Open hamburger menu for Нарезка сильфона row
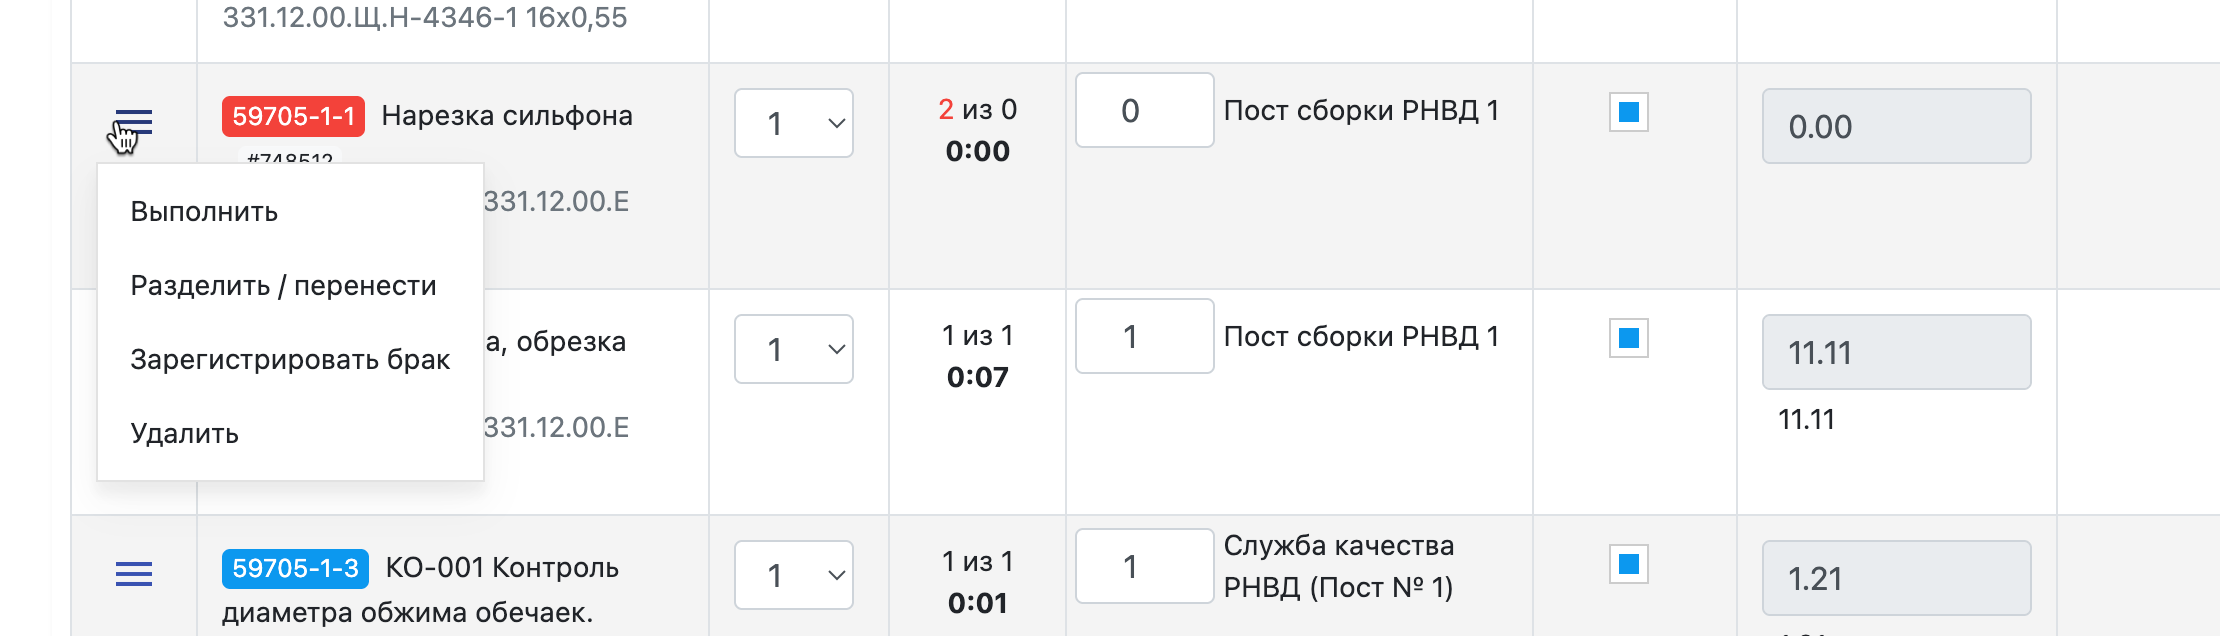Viewport: 2220px width, 636px height. pos(133,123)
